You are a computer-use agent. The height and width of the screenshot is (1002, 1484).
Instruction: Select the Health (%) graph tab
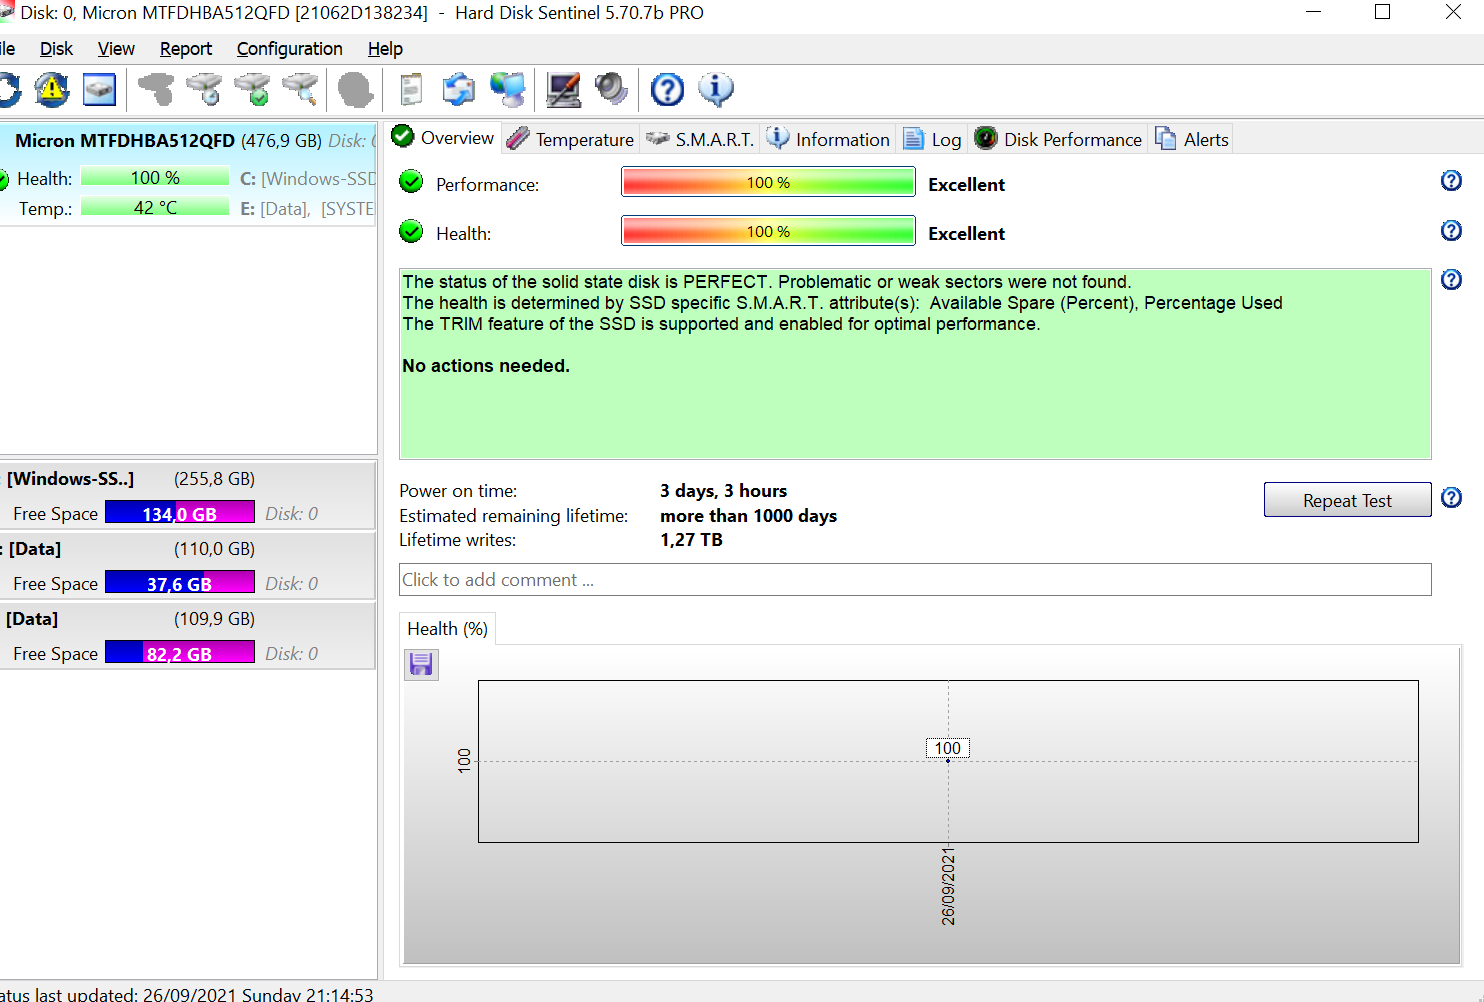click(447, 629)
